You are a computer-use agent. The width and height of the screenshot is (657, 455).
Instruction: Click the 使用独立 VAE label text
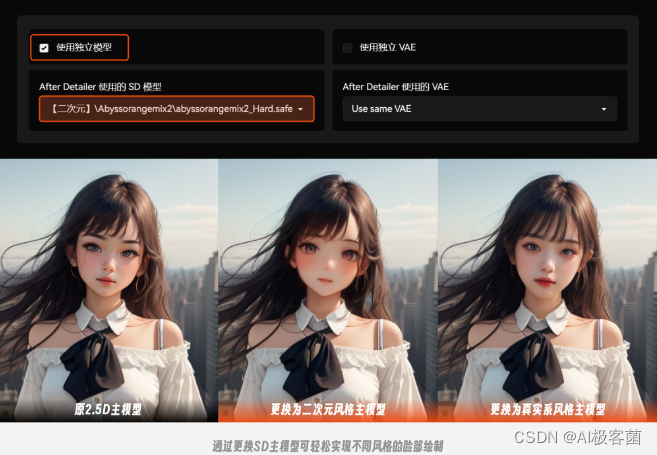coord(388,47)
